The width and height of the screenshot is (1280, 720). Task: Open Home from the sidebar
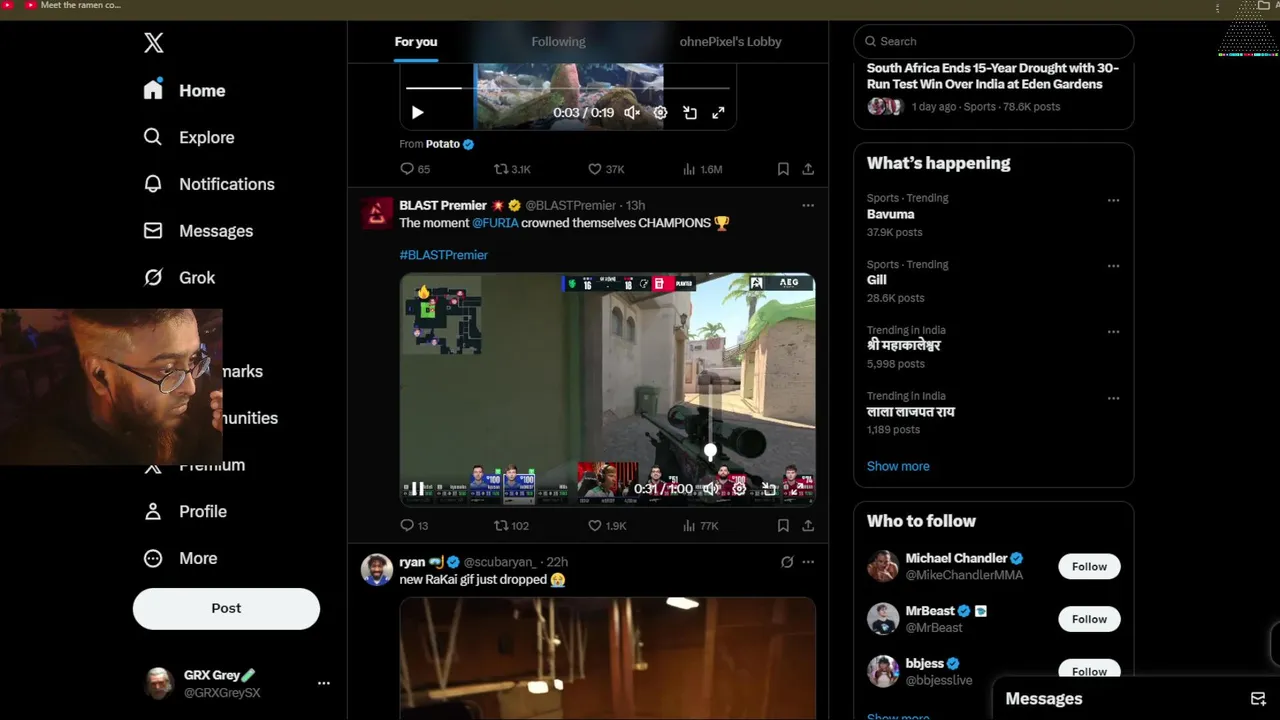coord(184,90)
